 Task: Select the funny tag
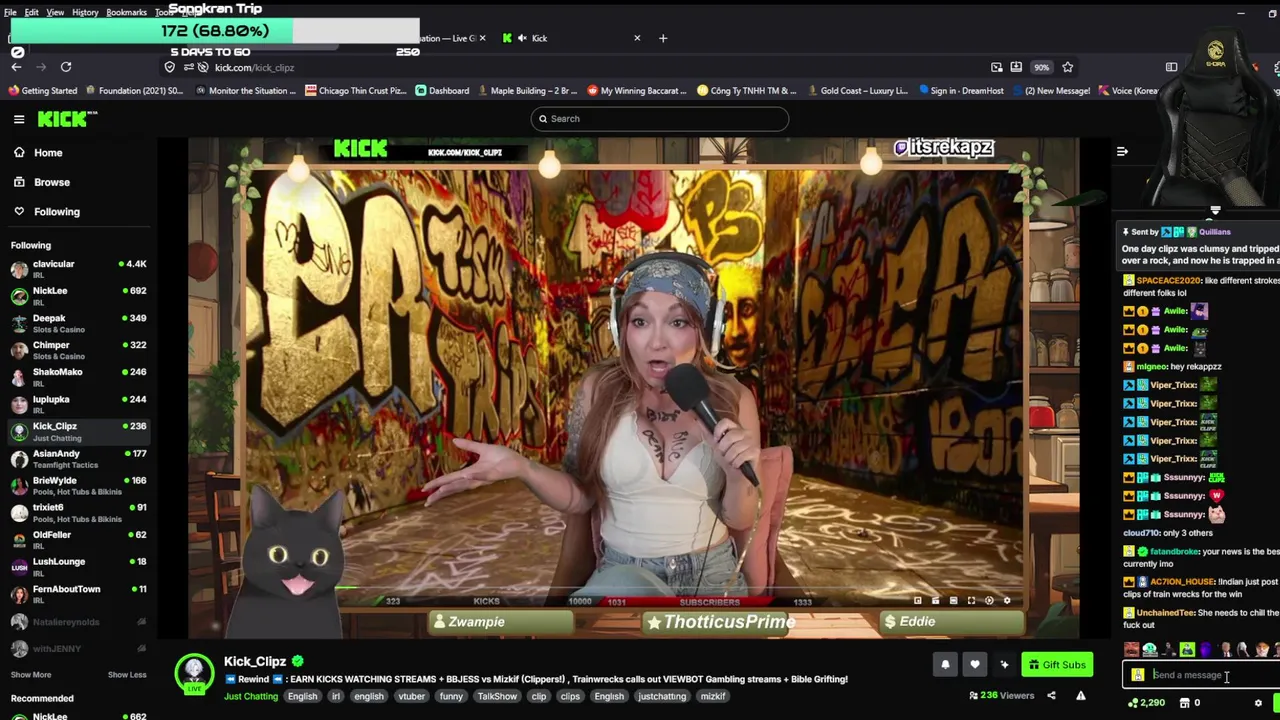[x=451, y=697]
